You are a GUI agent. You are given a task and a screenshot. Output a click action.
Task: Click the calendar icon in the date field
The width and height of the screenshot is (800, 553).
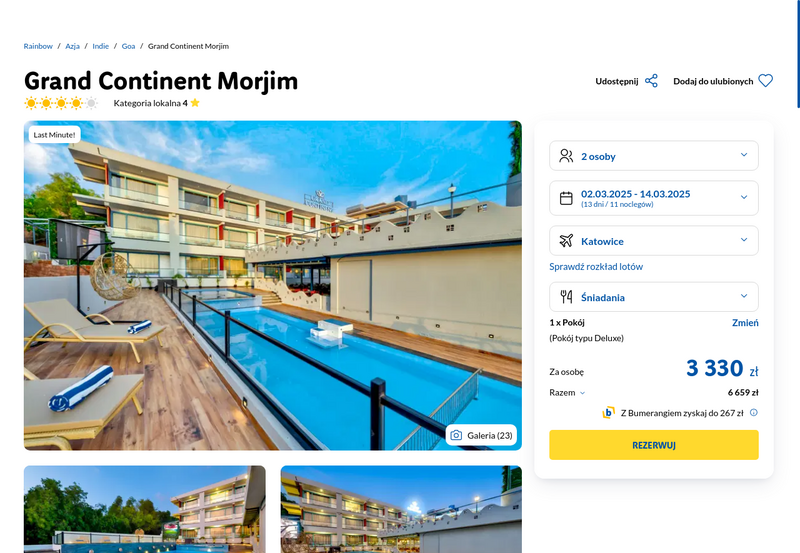pyautogui.click(x=566, y=198)
